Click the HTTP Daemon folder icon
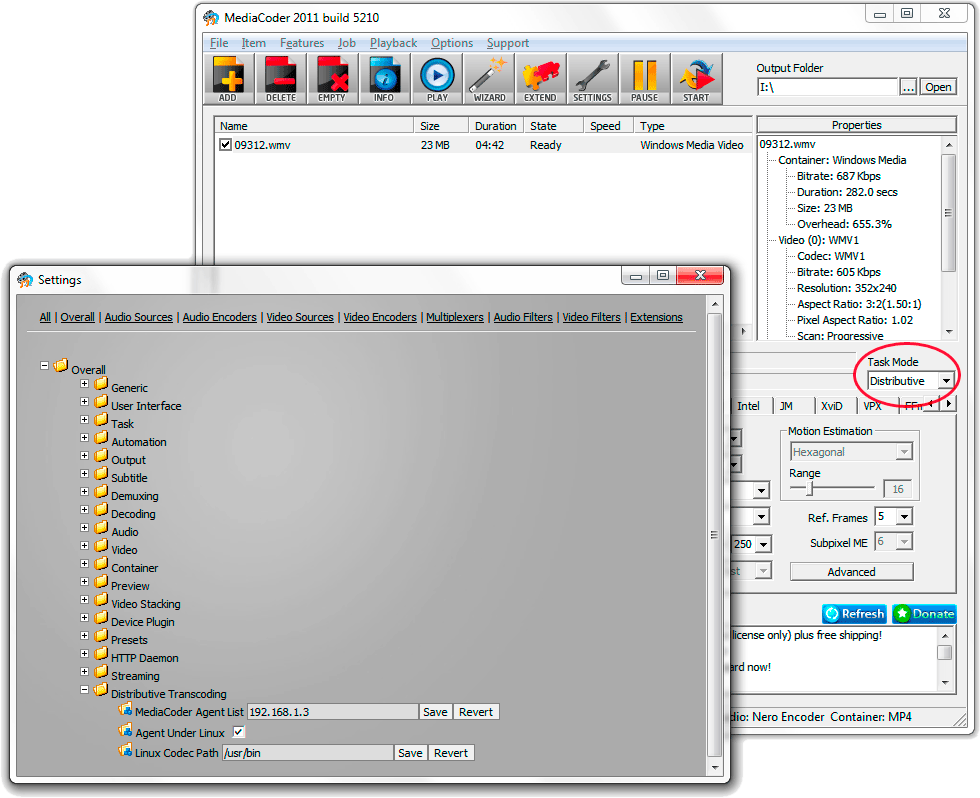Viewport: 980px width, 798px height. 101,653
